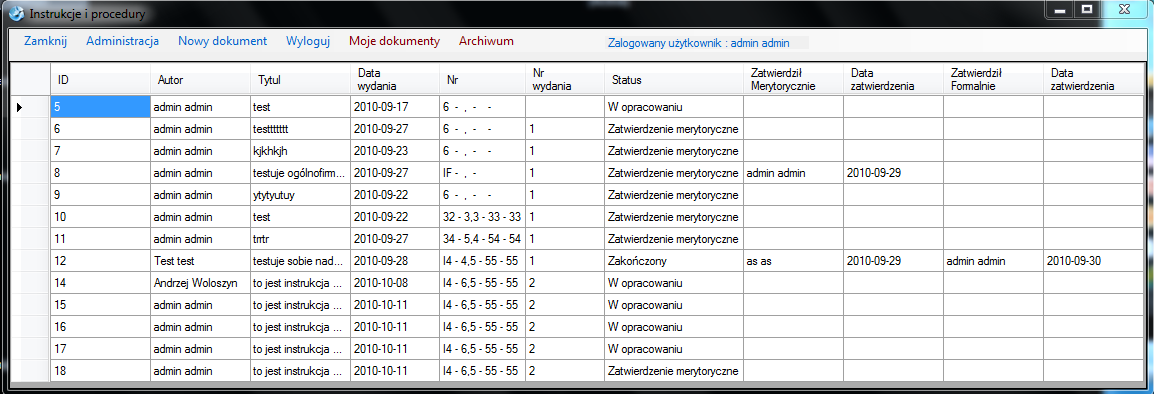Select the ID cell with value 11
1154x394 pixels.
pyautogui.click(x=100, y=239)
